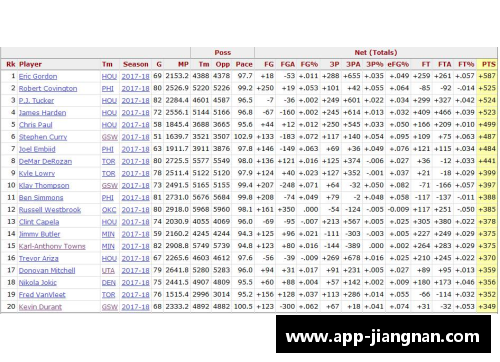The image size is (500, 362).
Task: Open Eric Gordon's player page
Action: (x=38, y=76)
